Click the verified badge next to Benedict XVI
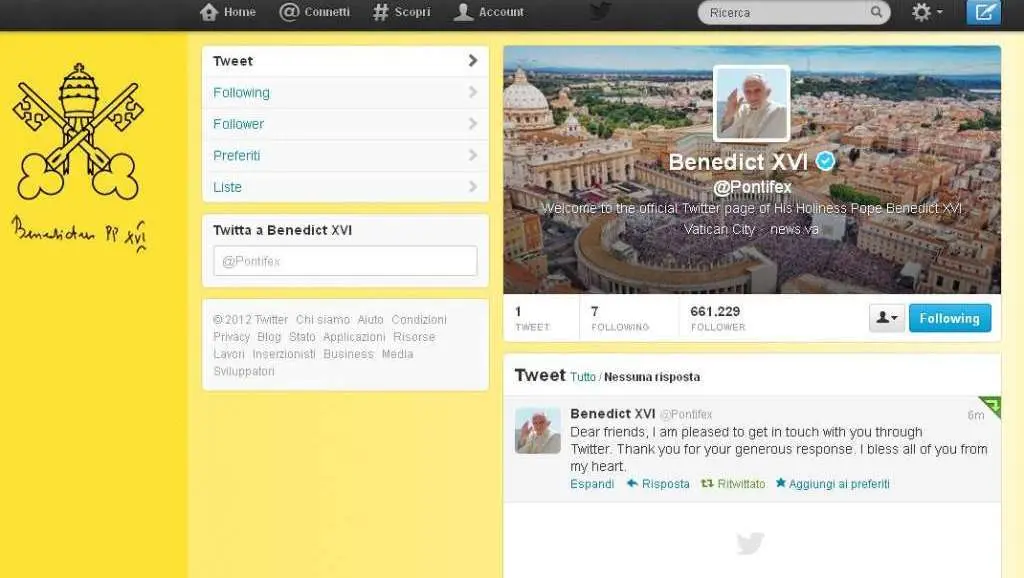 coord(826,161)
